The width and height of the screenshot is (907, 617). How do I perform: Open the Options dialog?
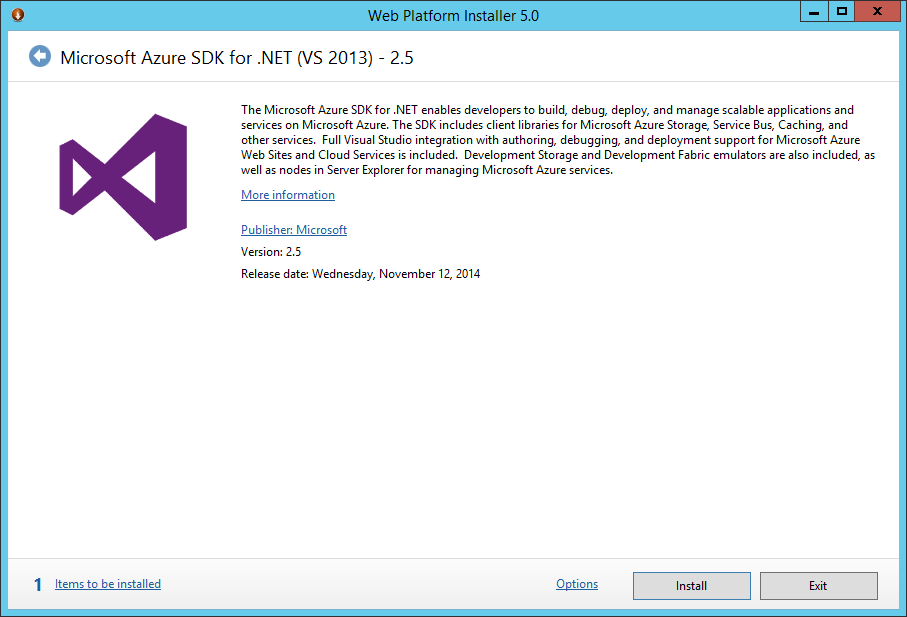576,584
